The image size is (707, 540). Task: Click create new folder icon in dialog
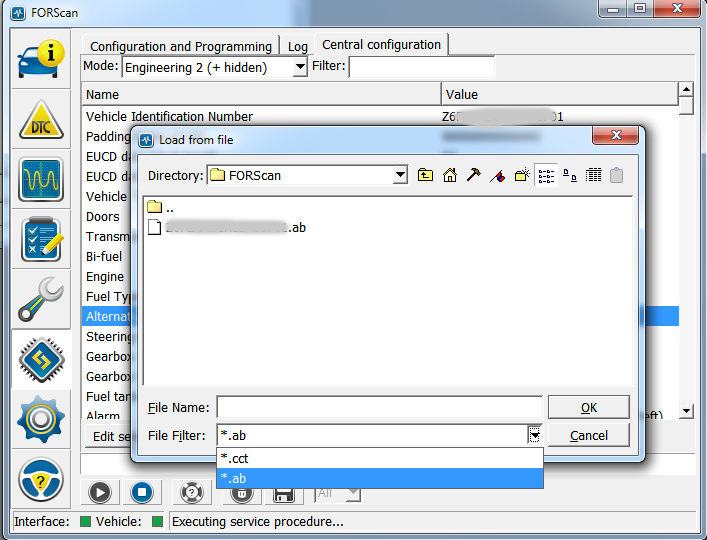(x=521, y=175)
